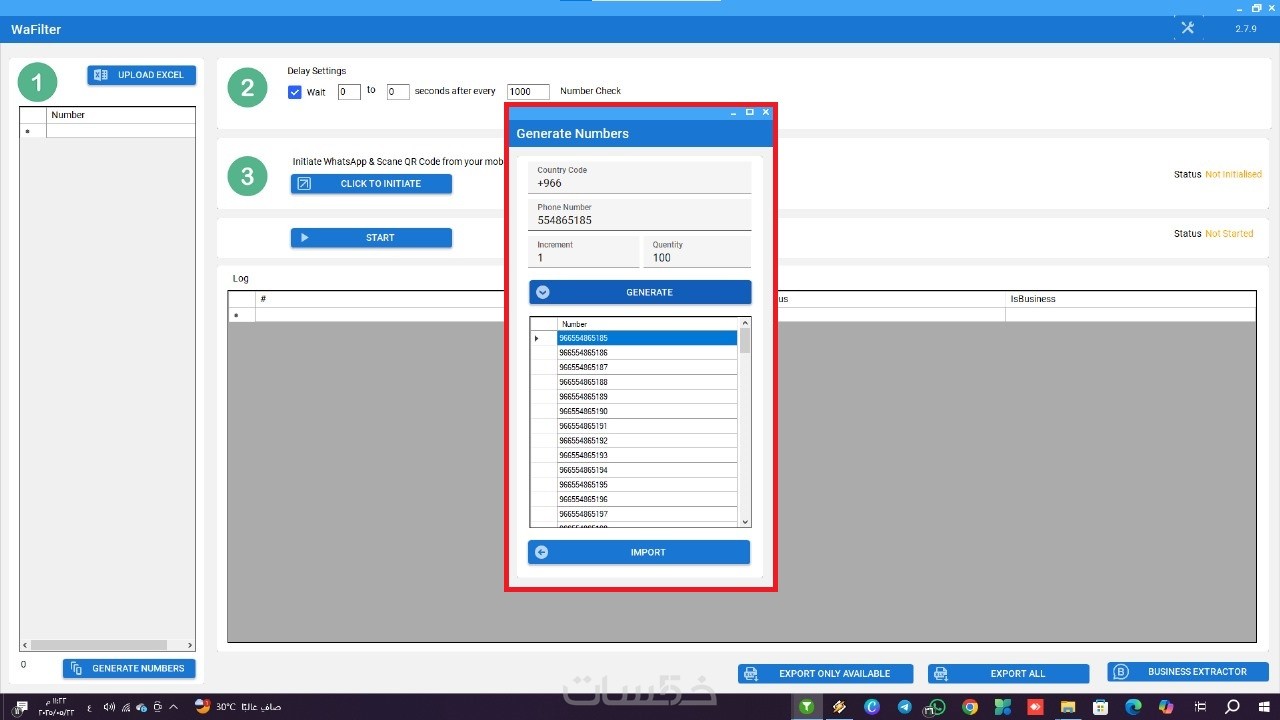Click the Phone Number field 554865185
Viewport: 1280px width, 720px height.
click(640, 215)
